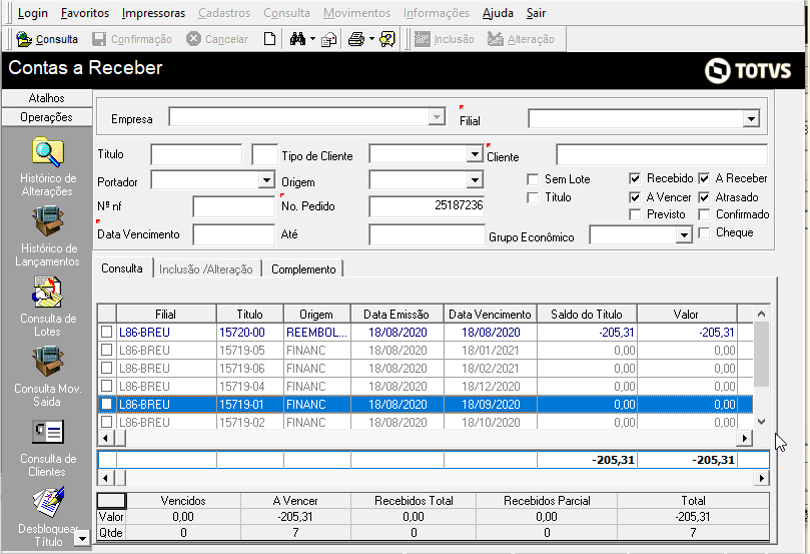The height and width of the screenshot is (554, 810).
Task: Click the Atalhos sidebar button
Action: pos(46,98)
